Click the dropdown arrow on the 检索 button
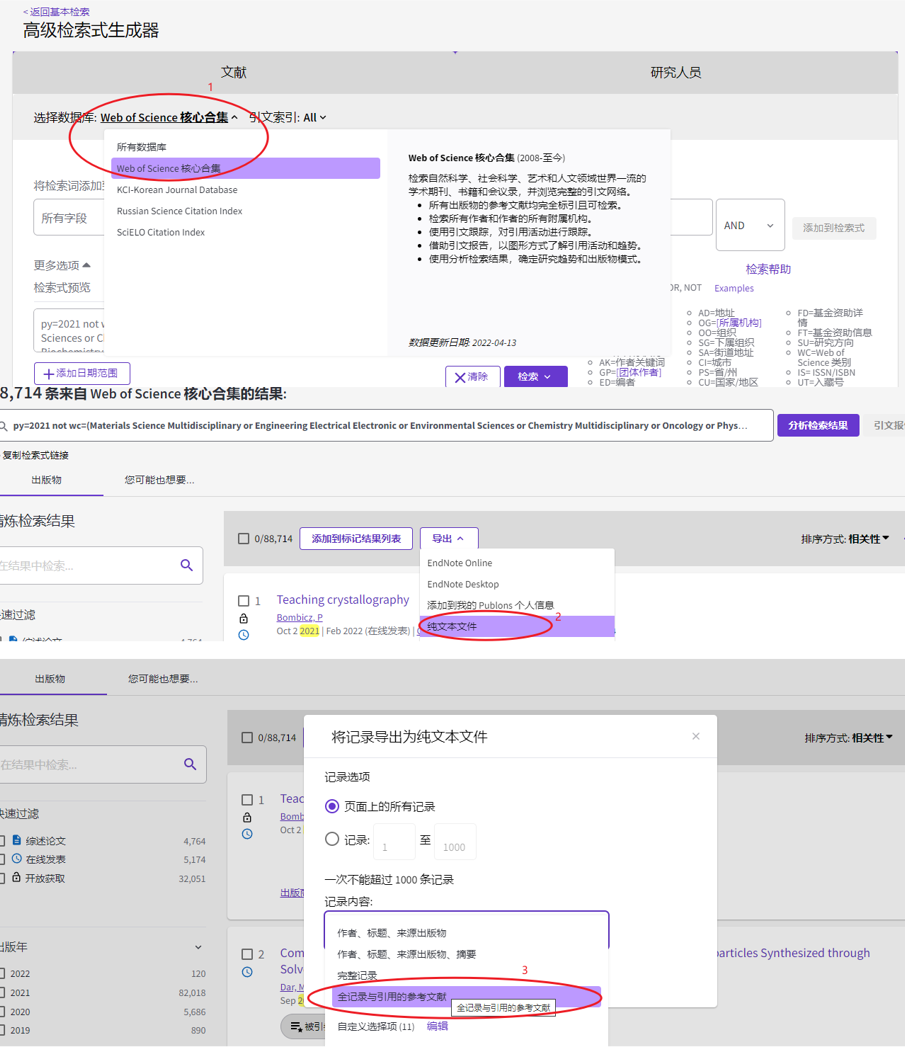905x1059 pixels. [x=548, y=377]
